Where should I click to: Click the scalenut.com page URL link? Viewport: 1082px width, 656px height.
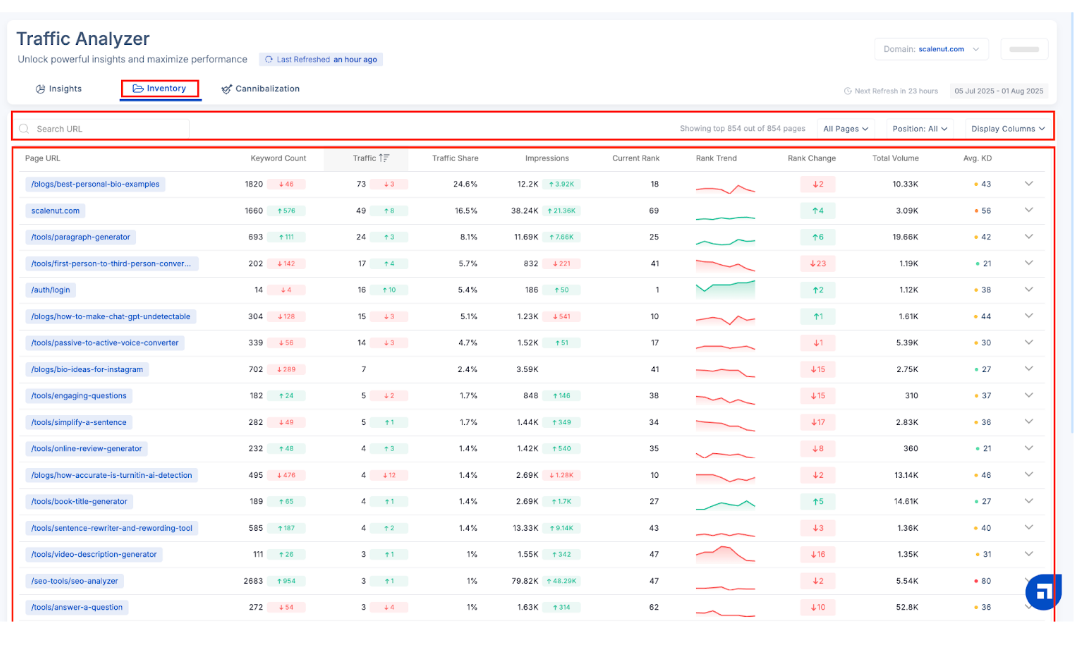[56, 211]
